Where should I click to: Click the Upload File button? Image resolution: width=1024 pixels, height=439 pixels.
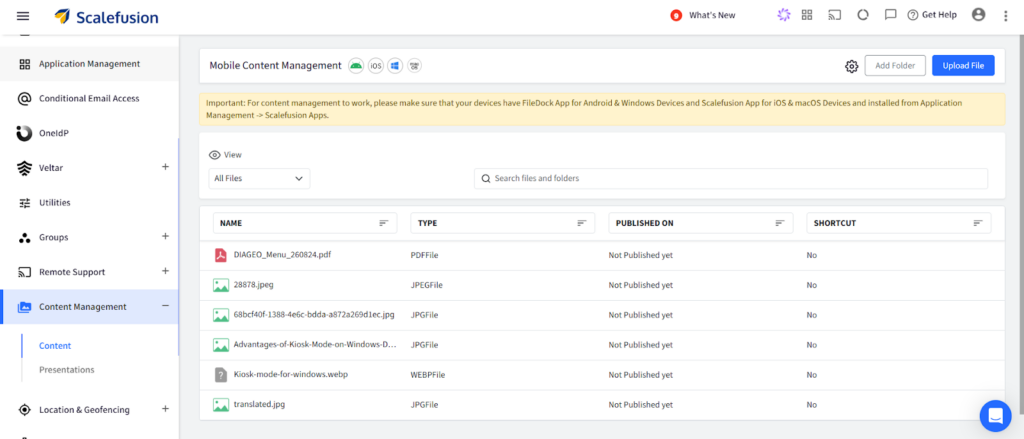[x=963, y=65]
